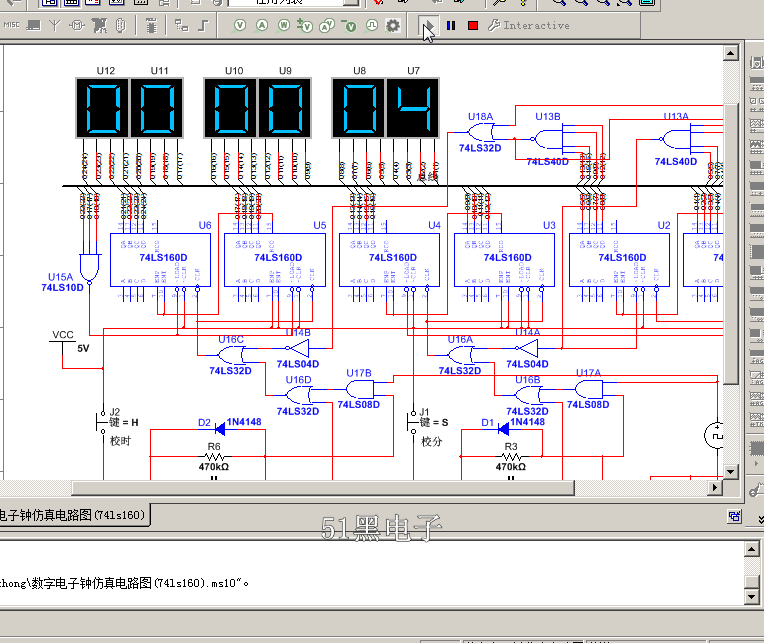Select the U16A 74LS32D OR gate

[x=460, y=356]
